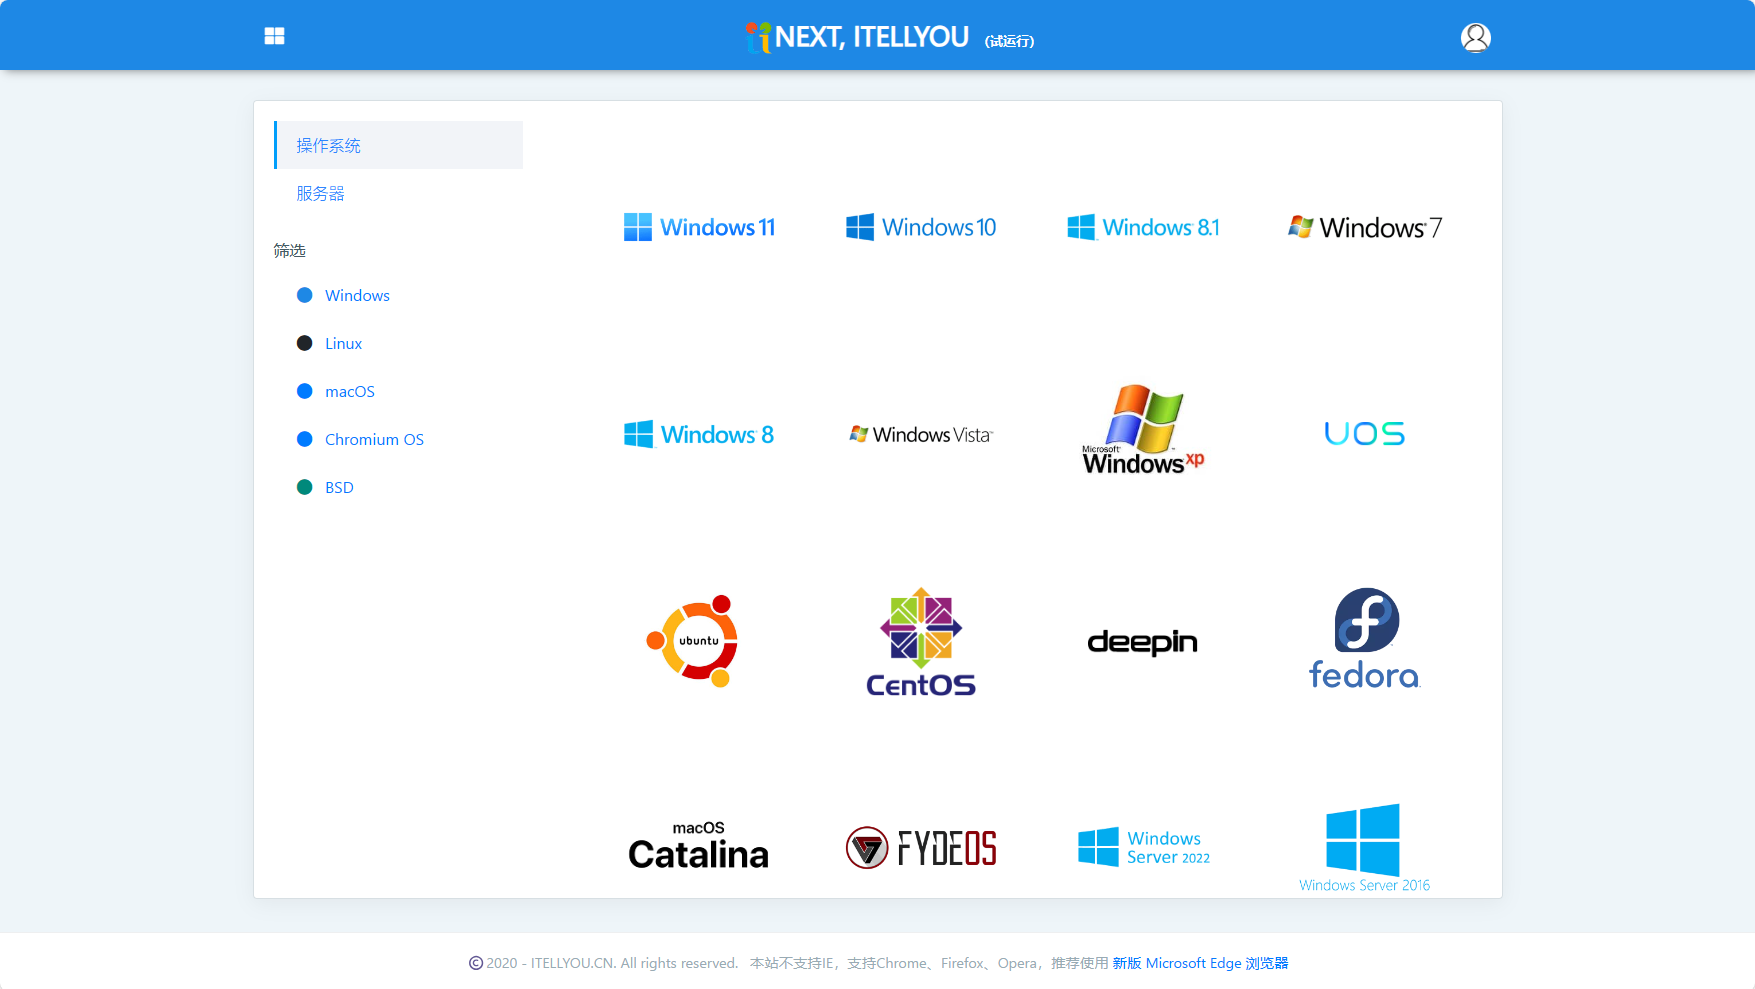Image resolution: width=1755 pixels, height=989 pixels.
Task: Open macOS Catalina tile
Action: tap(698, 846)
